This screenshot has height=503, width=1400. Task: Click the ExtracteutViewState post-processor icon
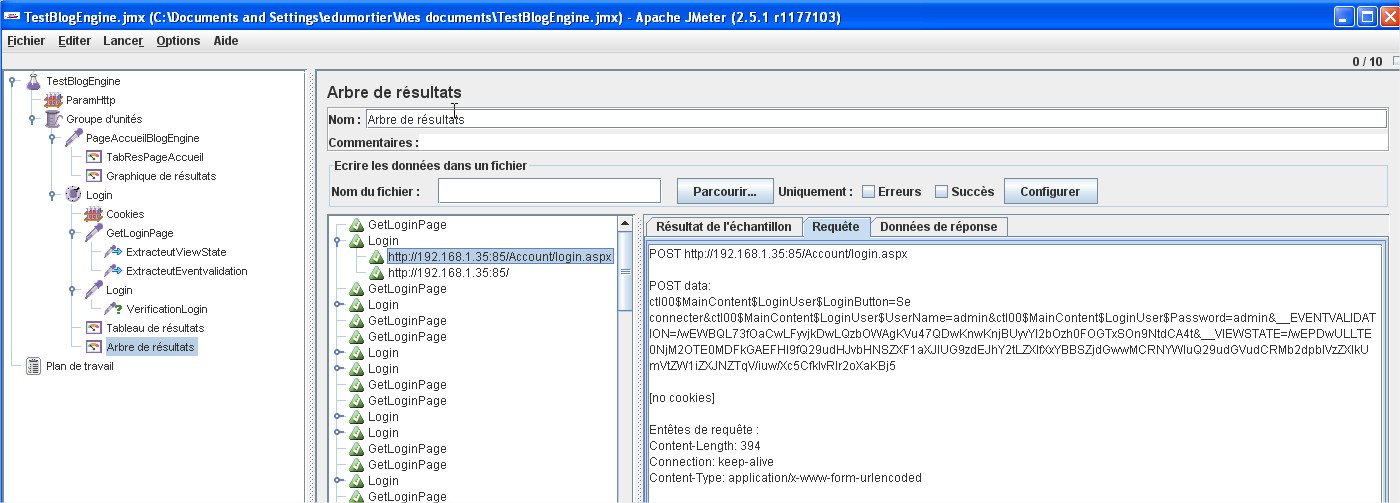(113, 252)
